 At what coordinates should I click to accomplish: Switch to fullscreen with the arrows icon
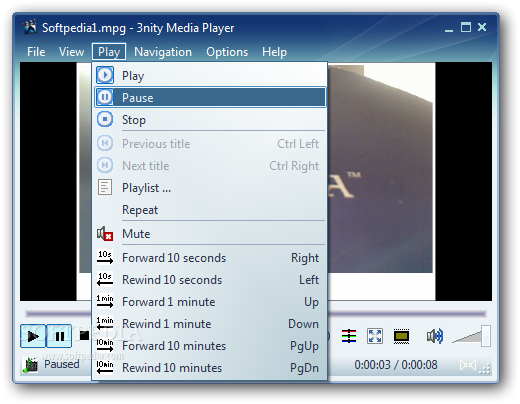[x=375, y=336]
